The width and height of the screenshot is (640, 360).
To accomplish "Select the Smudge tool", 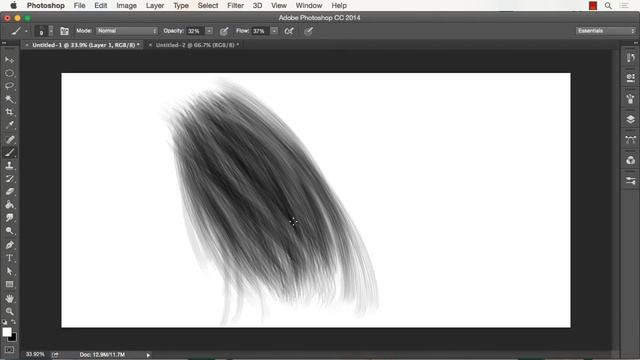I will pos(9,218).
